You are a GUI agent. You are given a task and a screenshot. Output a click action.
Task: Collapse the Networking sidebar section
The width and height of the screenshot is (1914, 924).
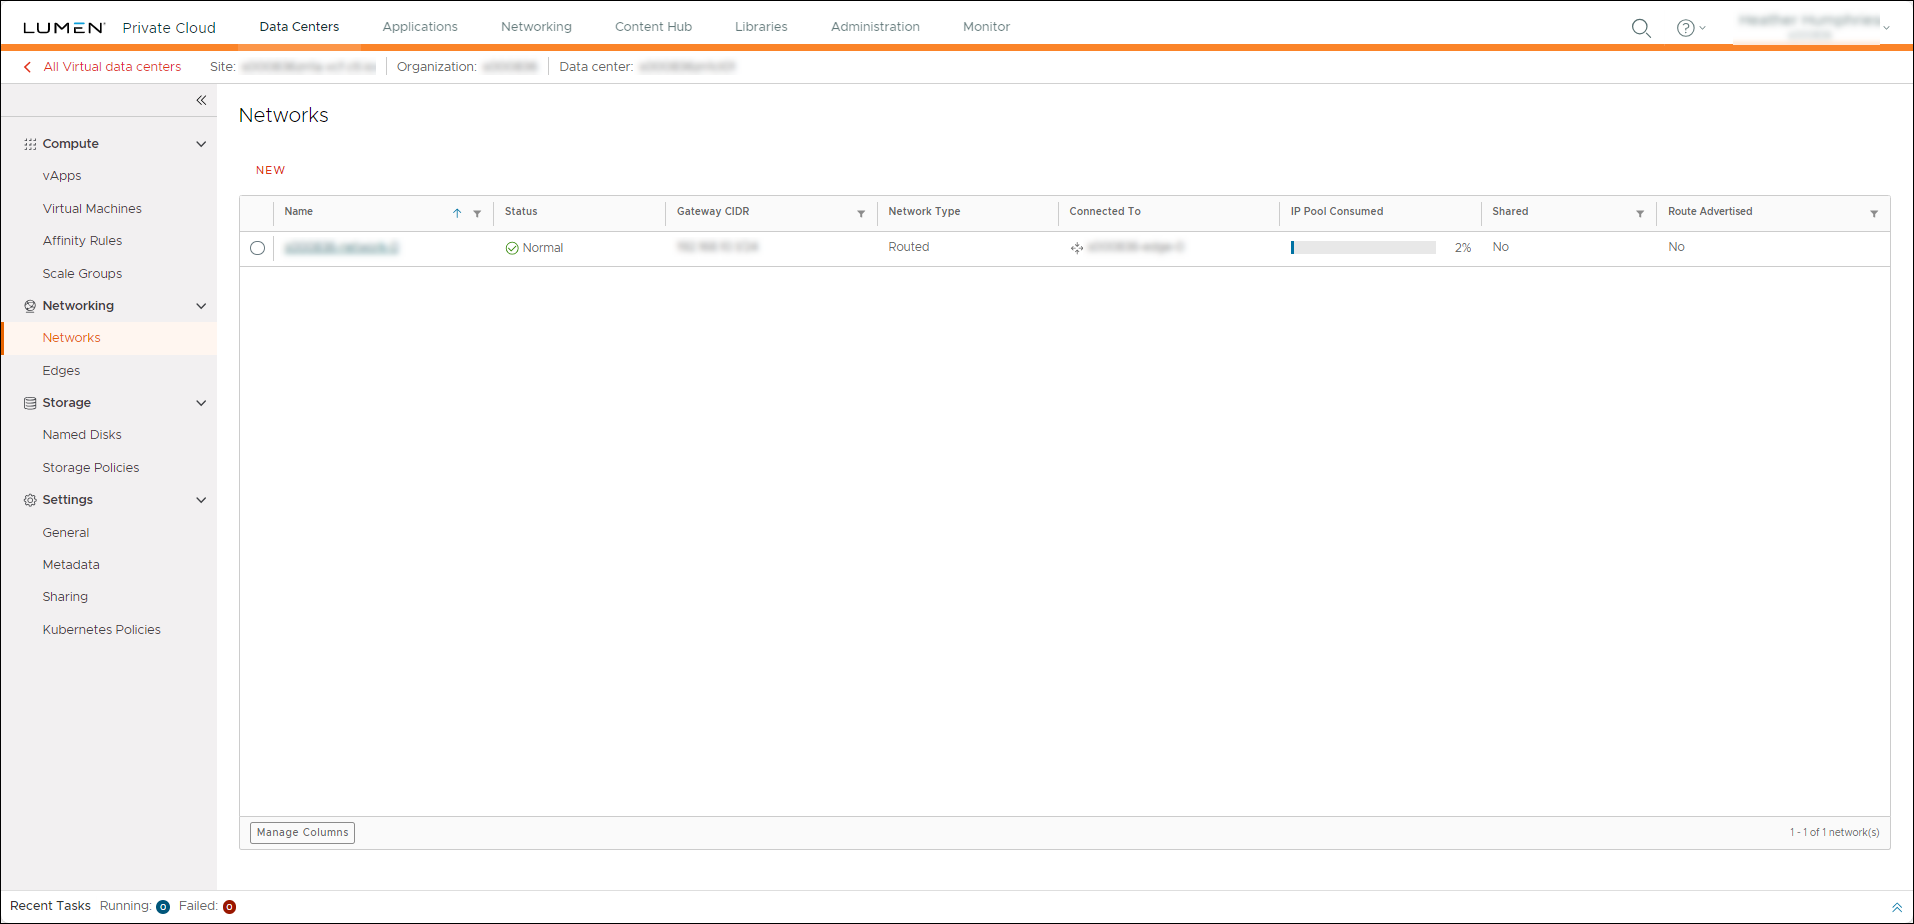tap(201, 306)
